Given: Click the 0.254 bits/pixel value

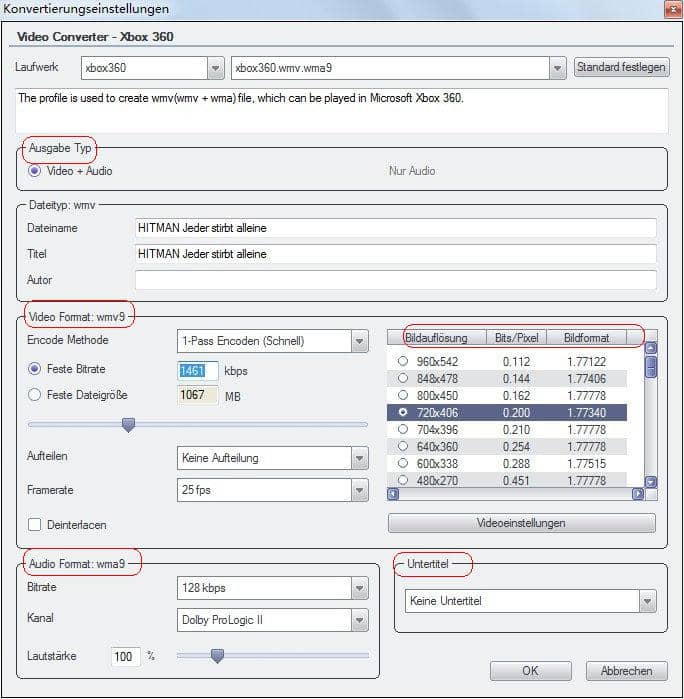Looking at the screenshot, I should coord(516,446).
